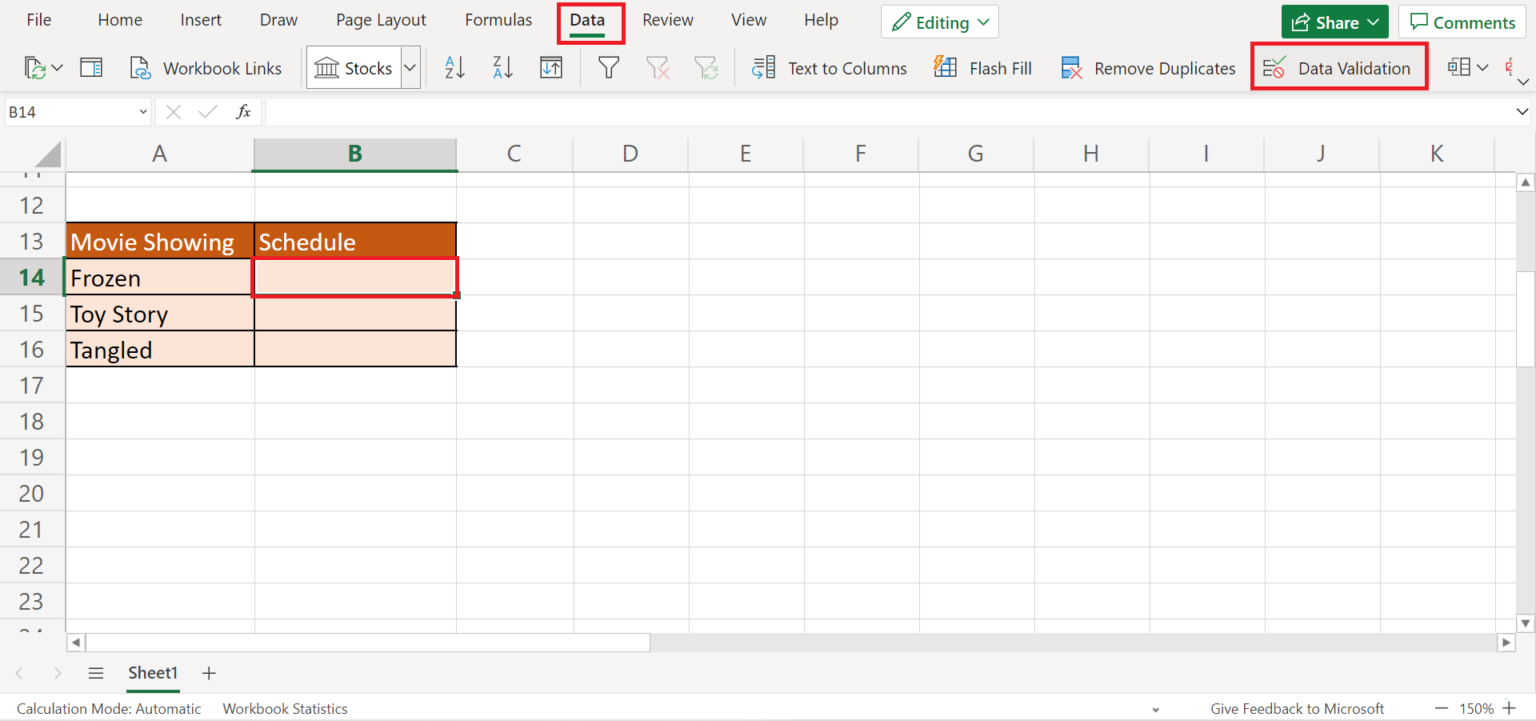Click the Reapply Filter icon
Image resolution: width=1536 pixels, height=721 pixels.
pos(707,67)
